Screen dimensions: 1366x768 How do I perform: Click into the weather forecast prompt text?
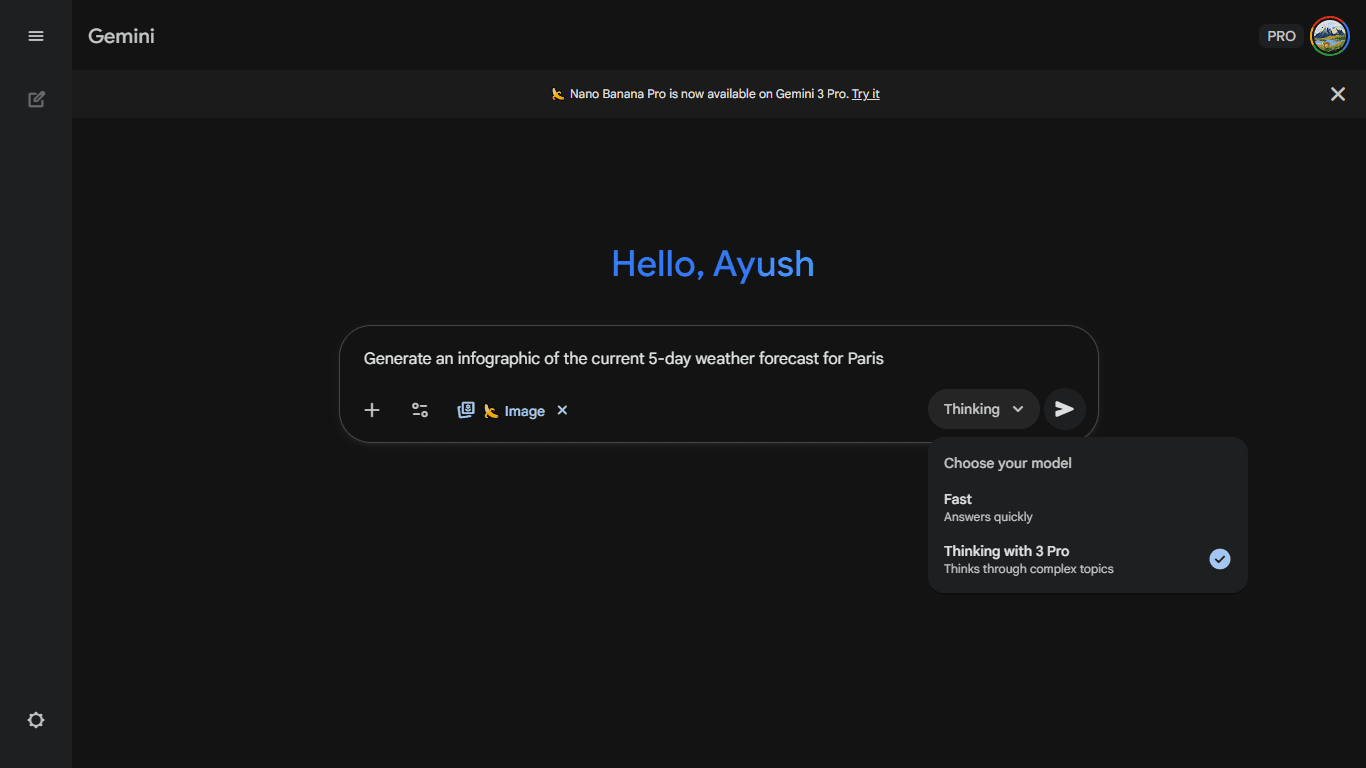click(x=623, y=358)
